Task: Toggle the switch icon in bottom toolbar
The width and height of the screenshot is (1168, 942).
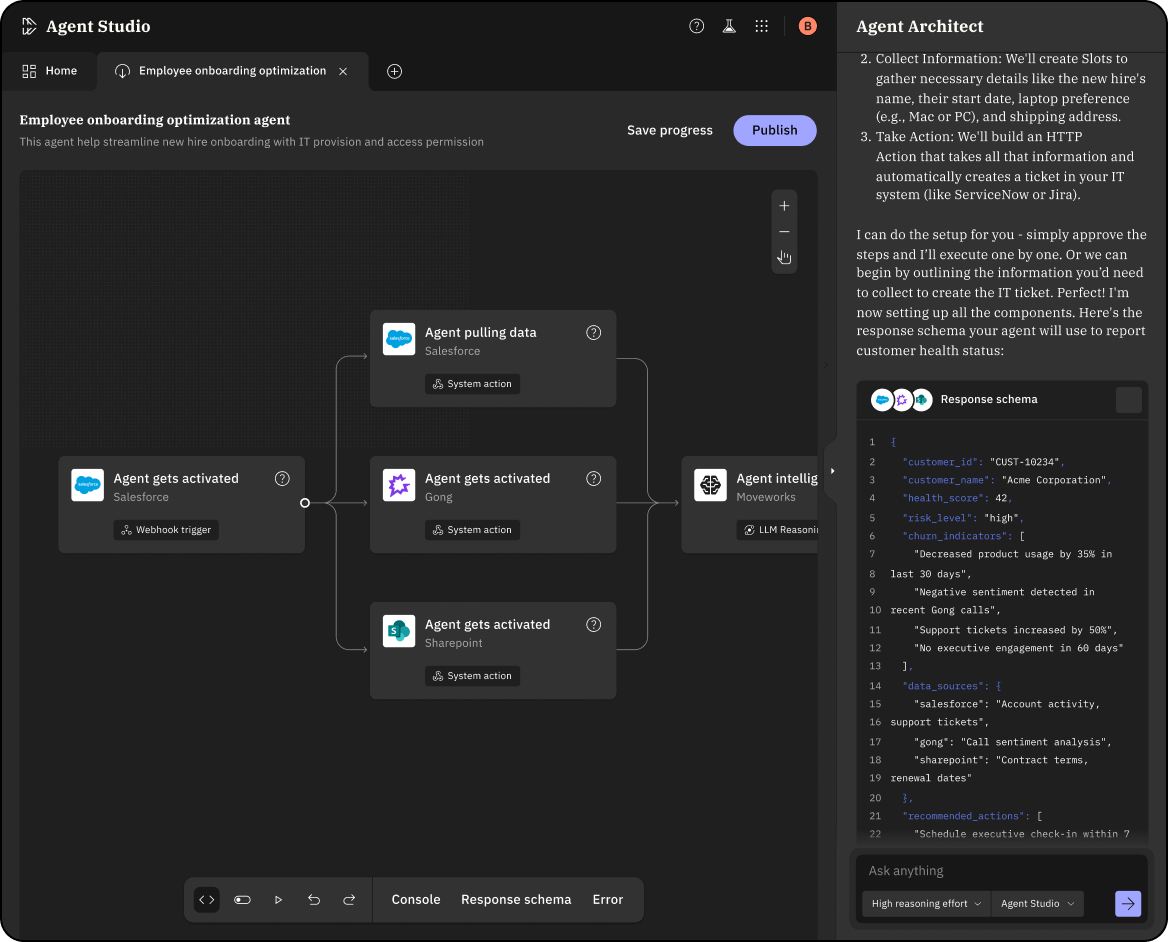Action: (242, 900)
